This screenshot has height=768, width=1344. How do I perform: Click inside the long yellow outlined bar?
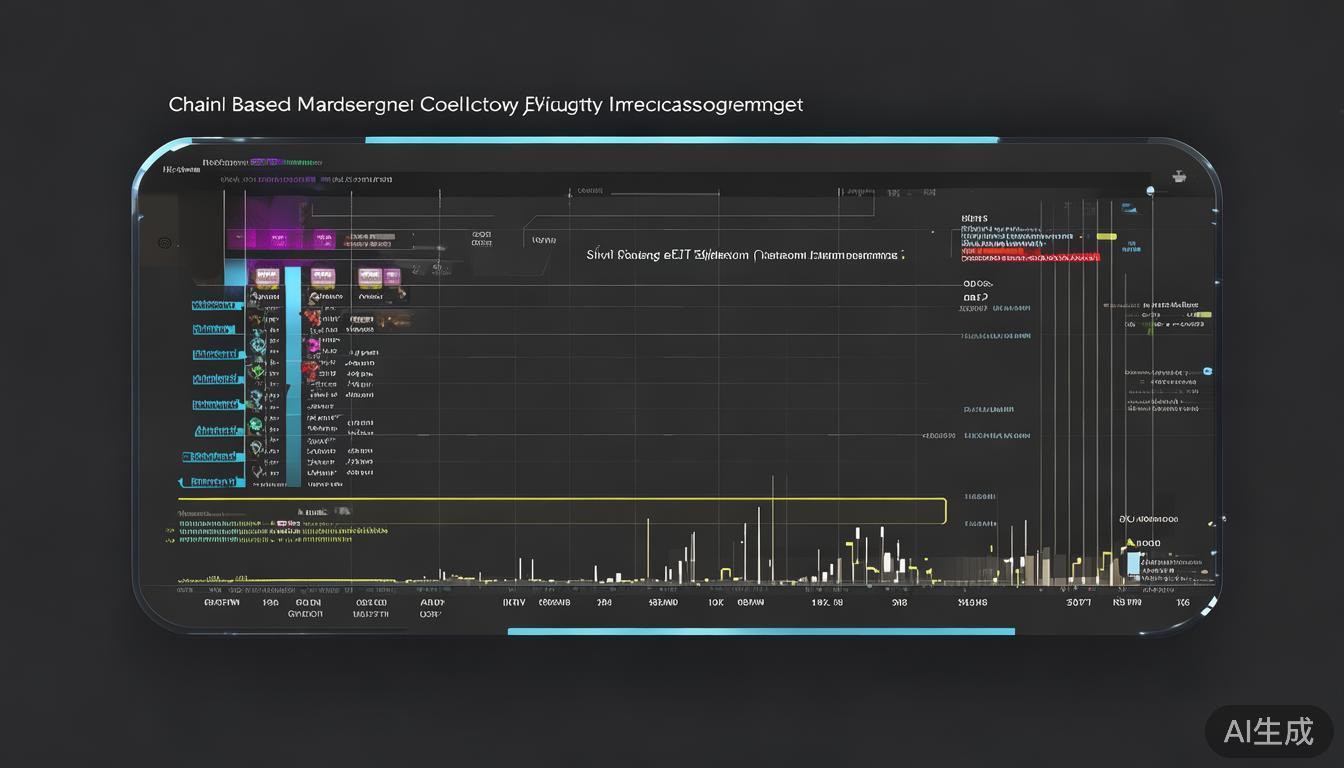tap(560, 511)
